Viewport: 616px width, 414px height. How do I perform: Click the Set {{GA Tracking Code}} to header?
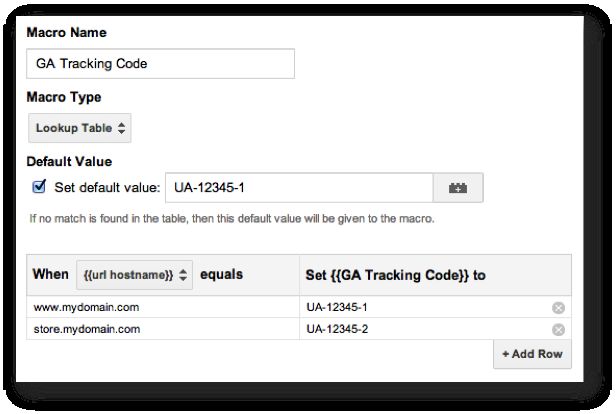[396, 275]
